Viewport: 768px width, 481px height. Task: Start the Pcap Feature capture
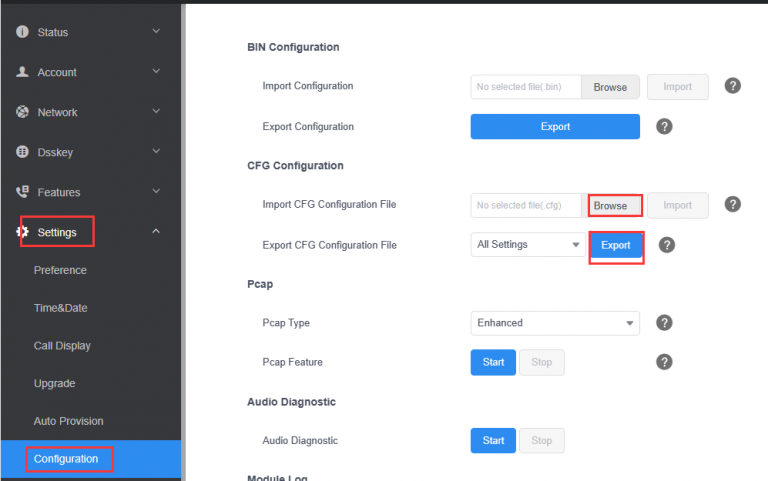pos(493,362)
